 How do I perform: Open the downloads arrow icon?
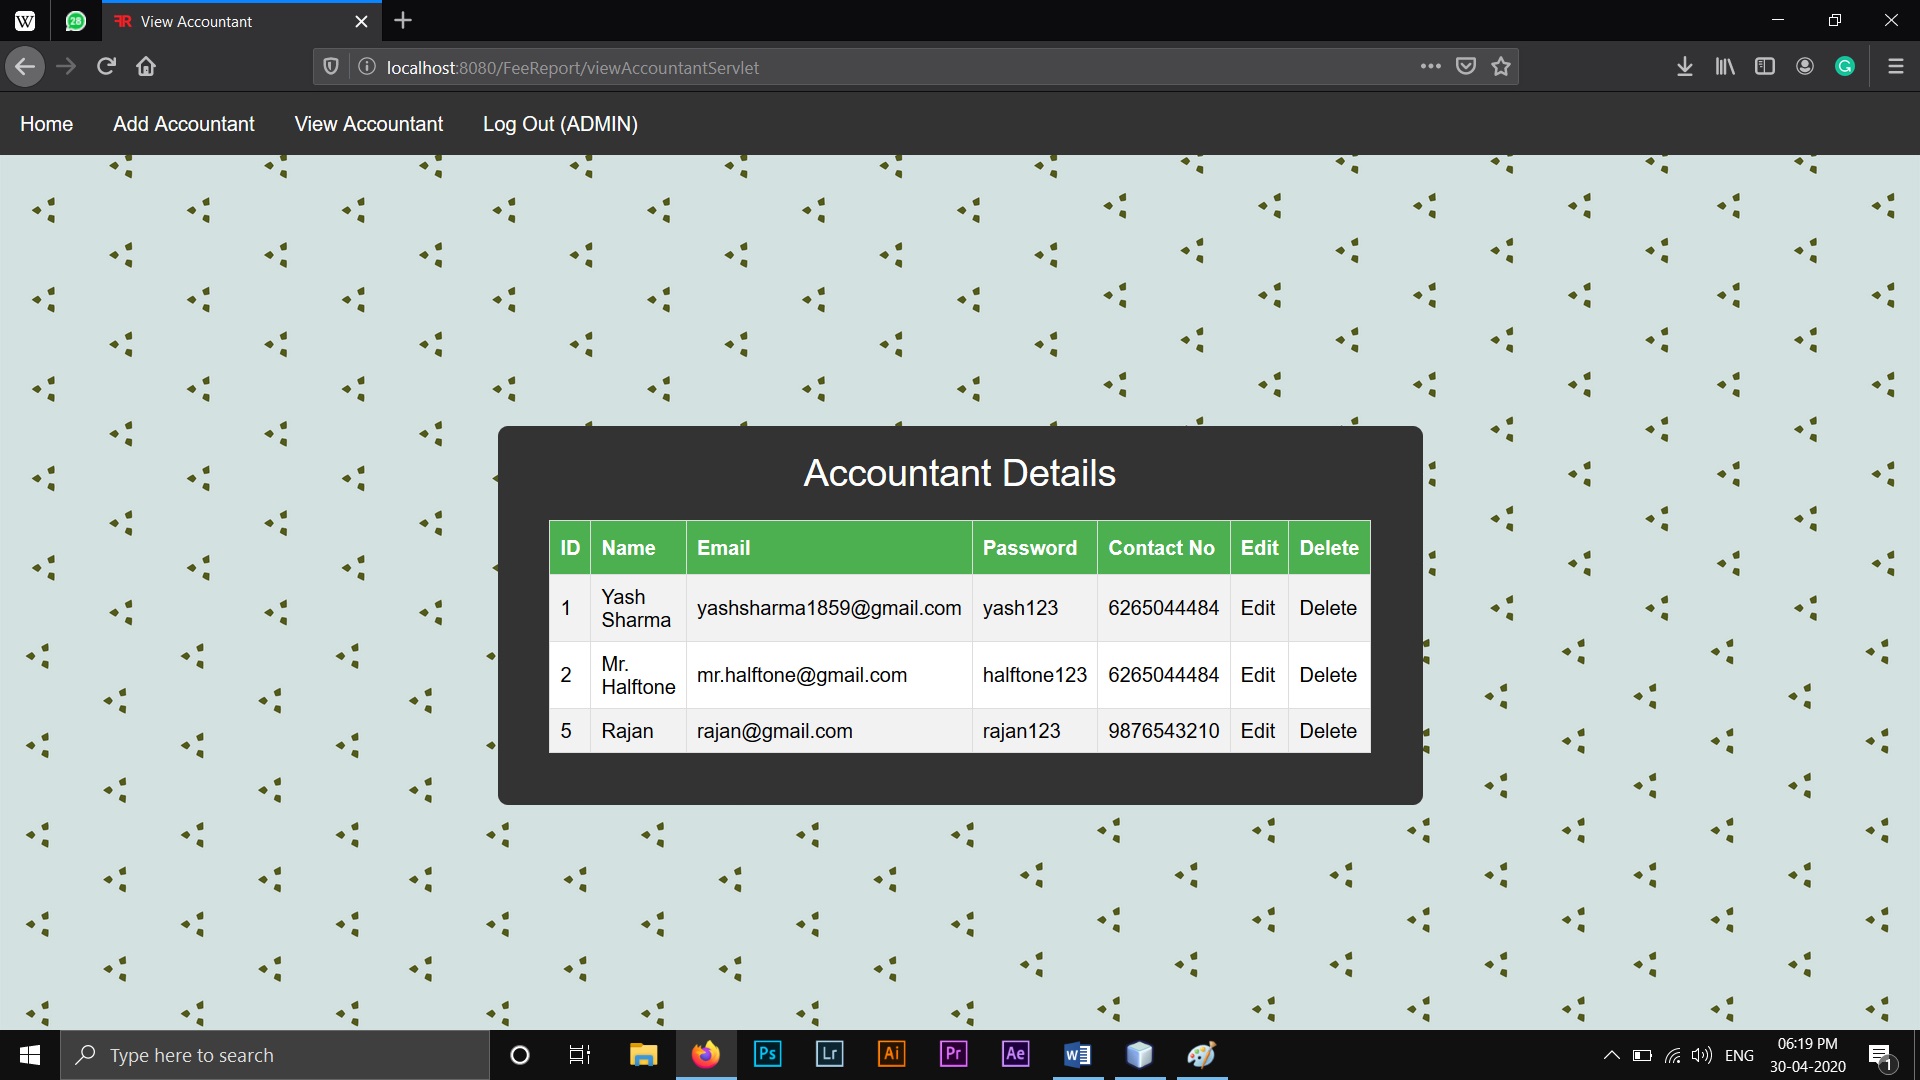(x=1685, y=67)
